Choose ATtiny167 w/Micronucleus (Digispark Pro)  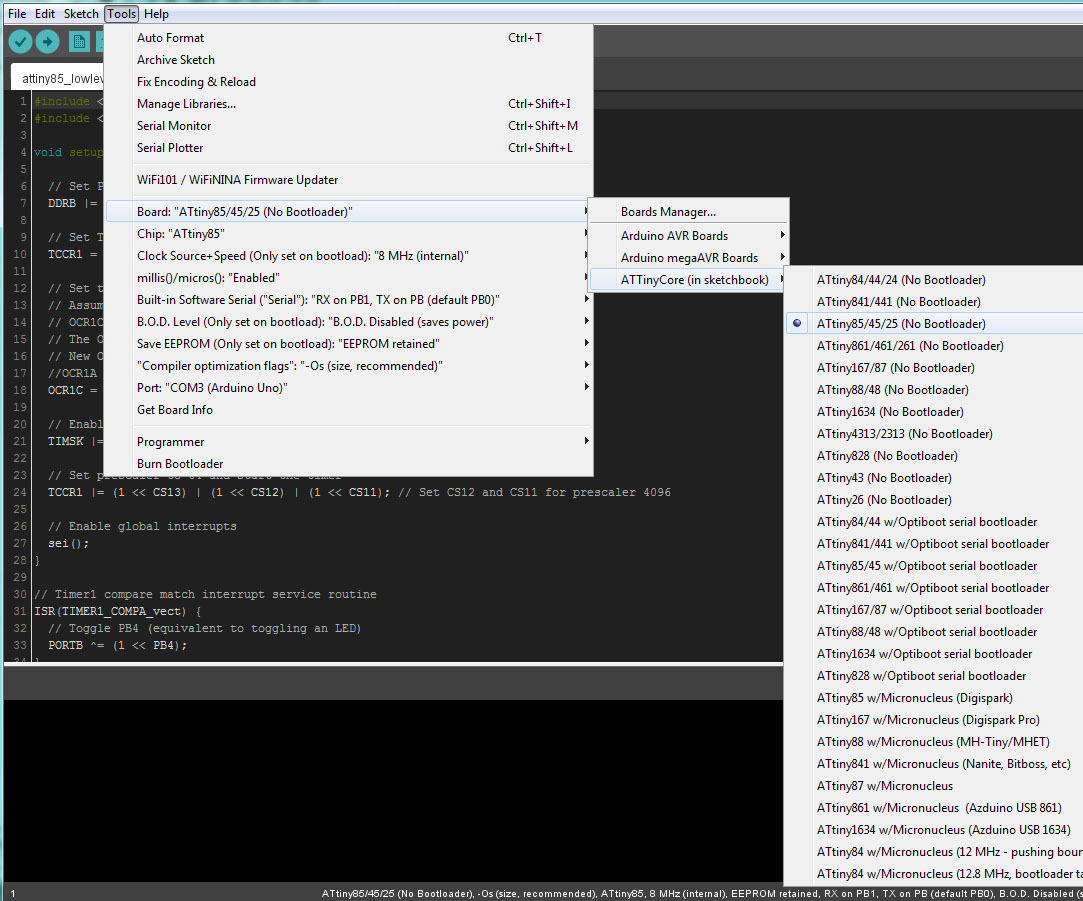[x=934, y=720]
